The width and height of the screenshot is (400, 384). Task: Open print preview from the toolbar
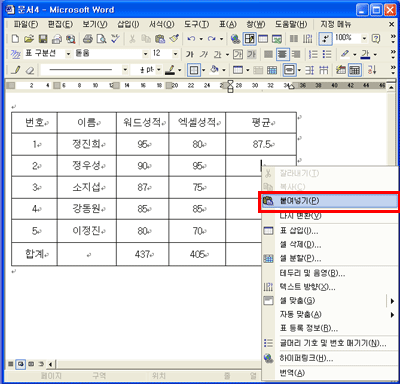(101, 39)
